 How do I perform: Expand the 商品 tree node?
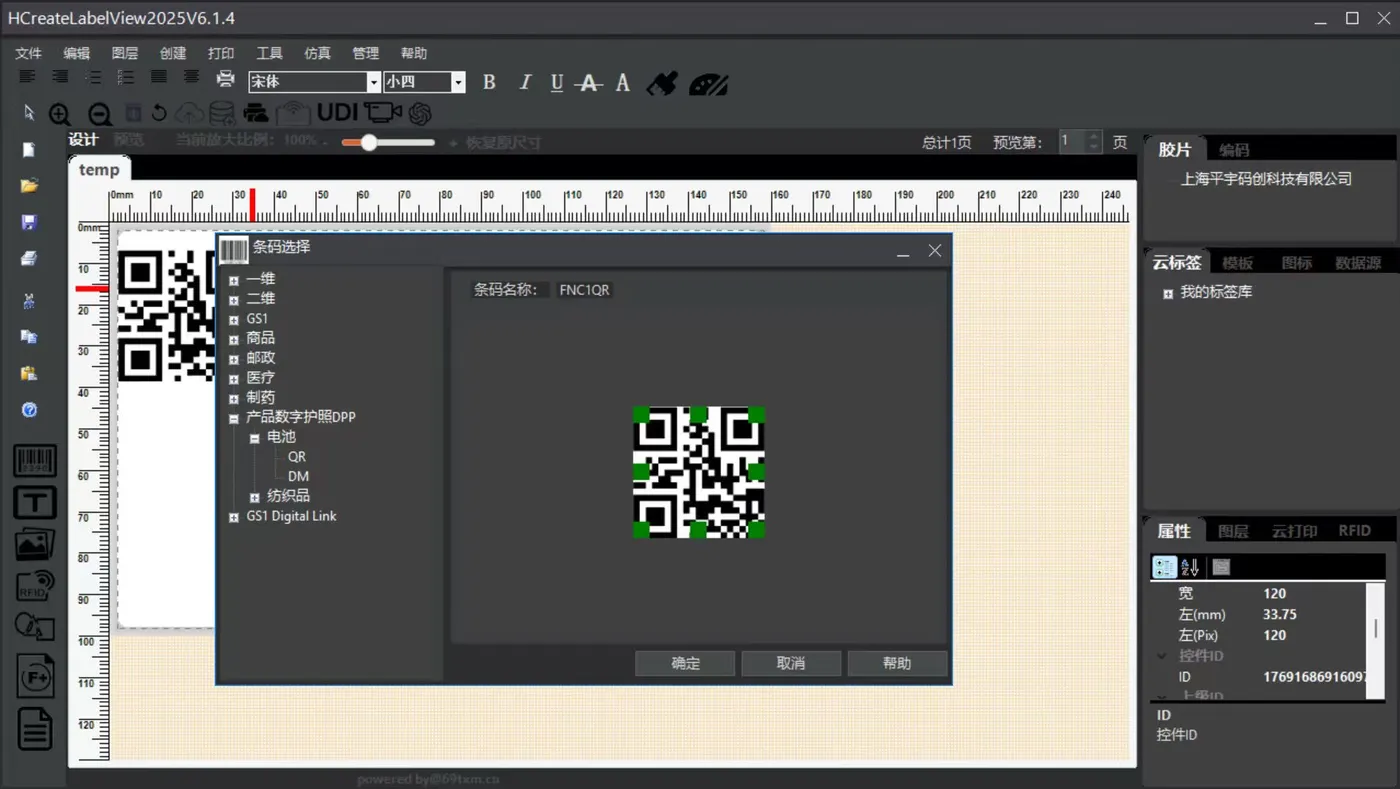[x=234, y=339]
